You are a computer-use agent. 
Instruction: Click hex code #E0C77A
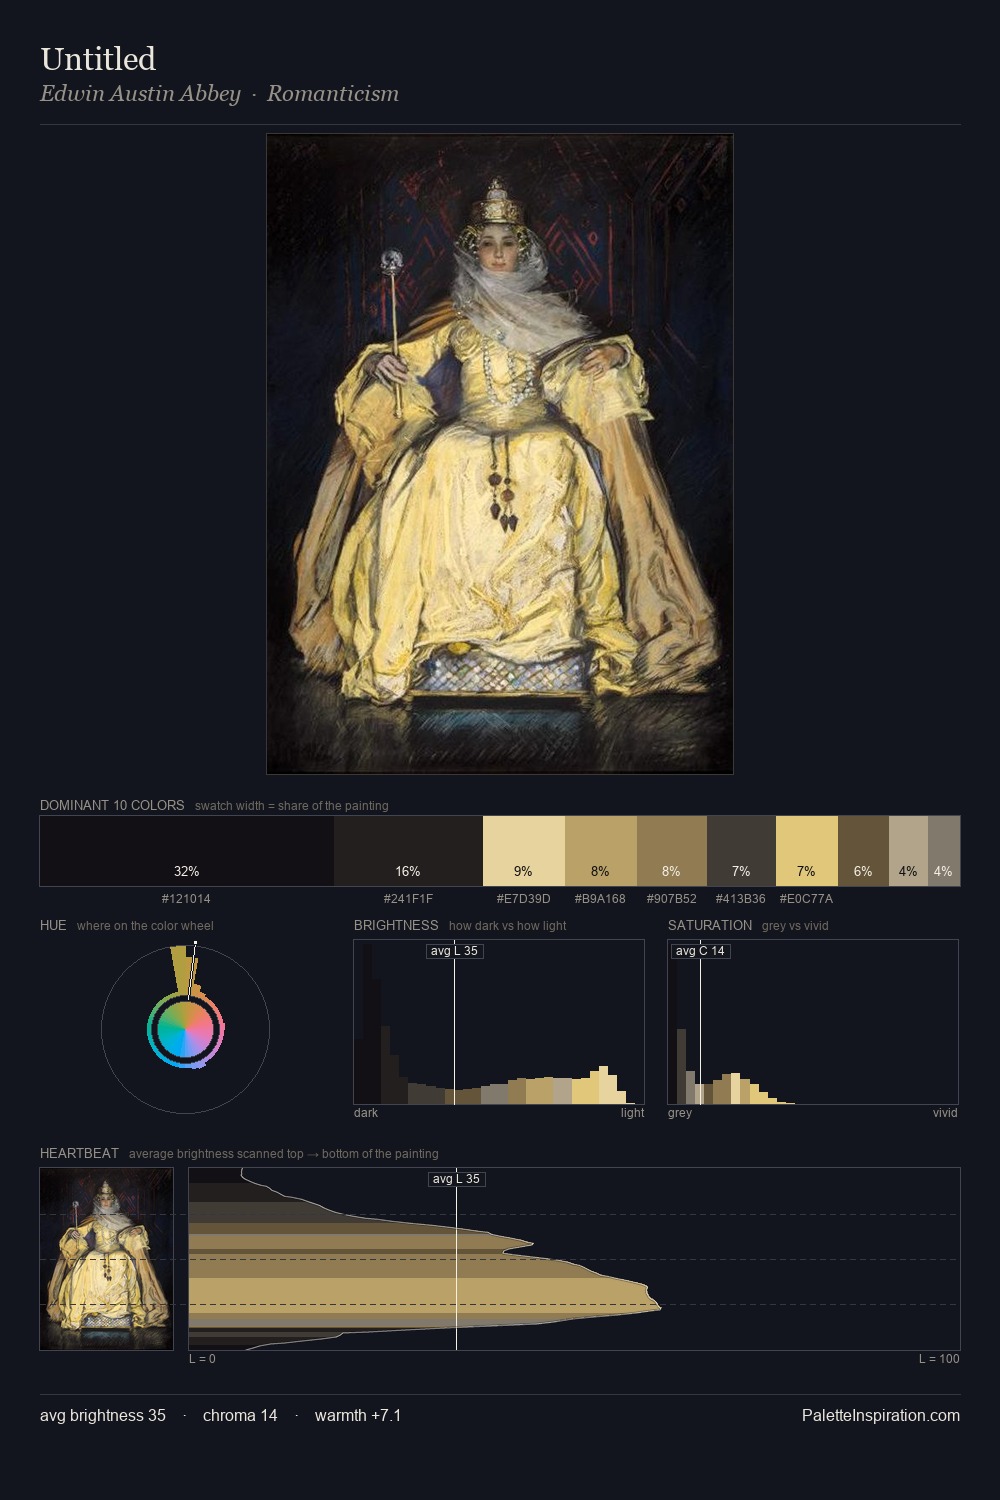[806, 899]
